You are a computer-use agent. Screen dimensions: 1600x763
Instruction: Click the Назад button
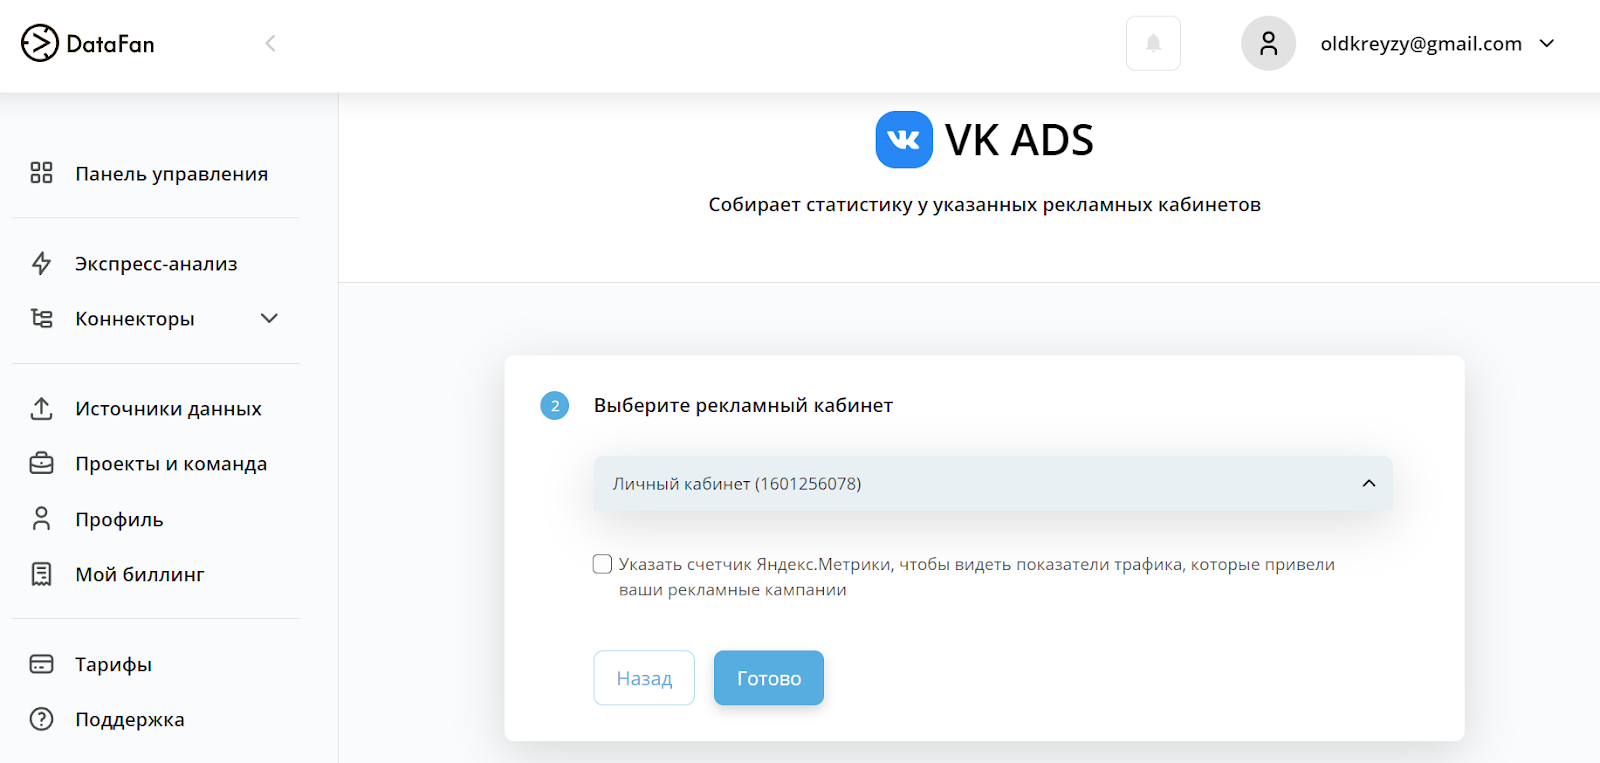[644, 678]
